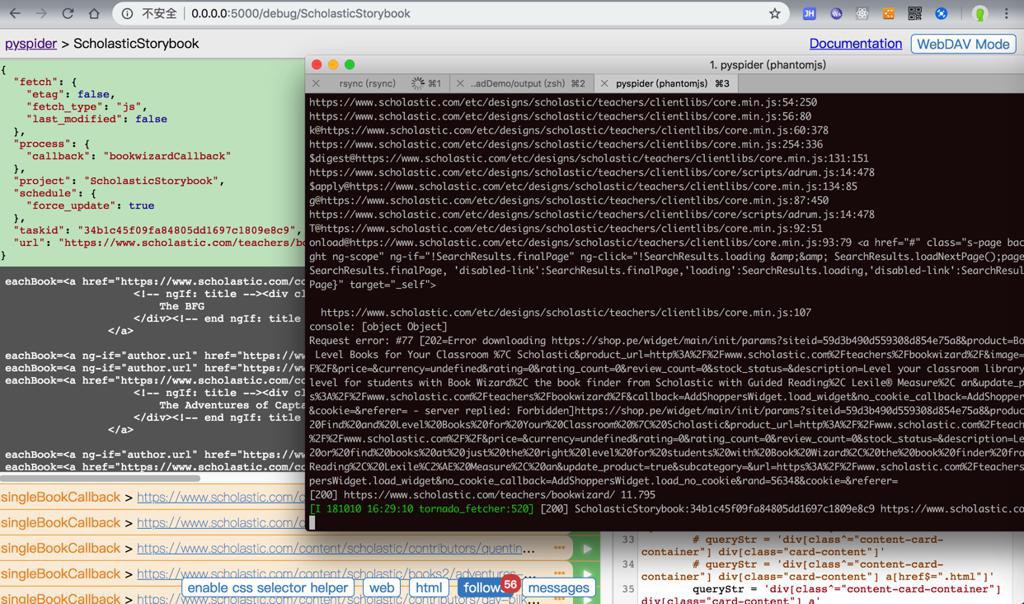
Task: Open the JH browser extension
Action: 809,13
